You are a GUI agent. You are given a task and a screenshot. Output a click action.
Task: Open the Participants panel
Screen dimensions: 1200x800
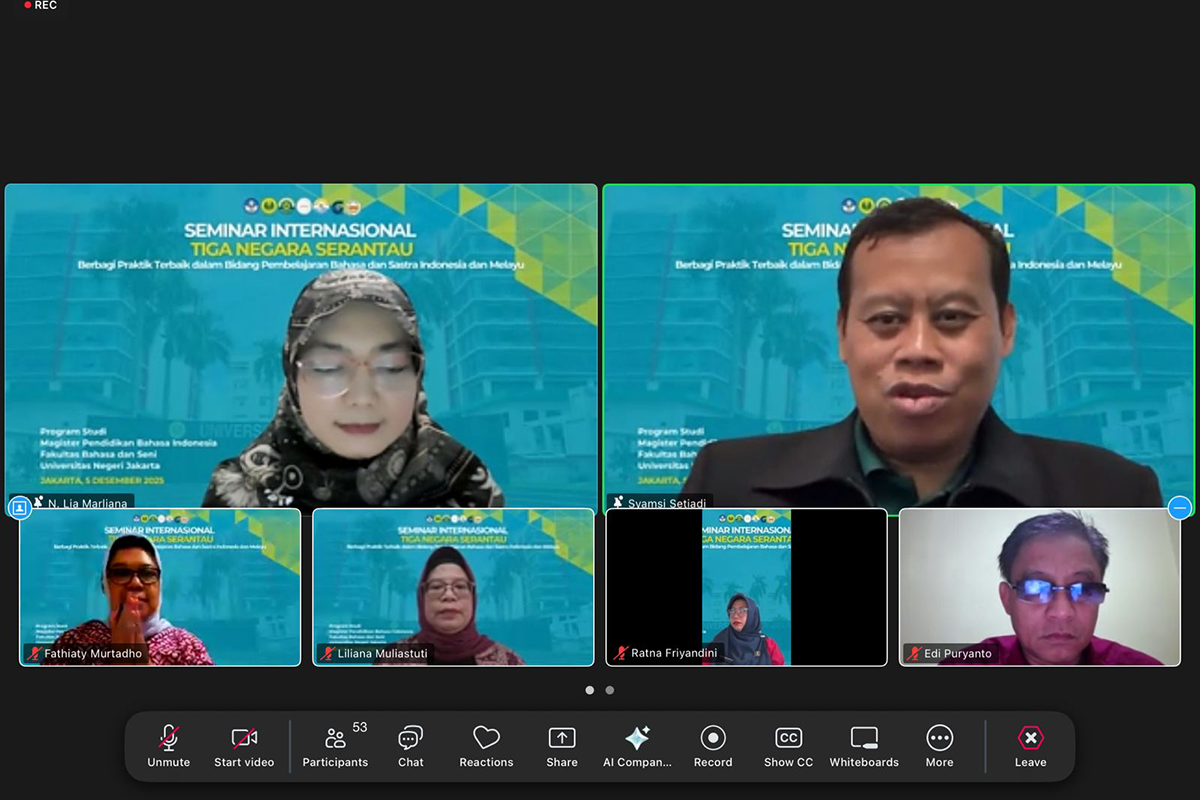tap(335, 746)
